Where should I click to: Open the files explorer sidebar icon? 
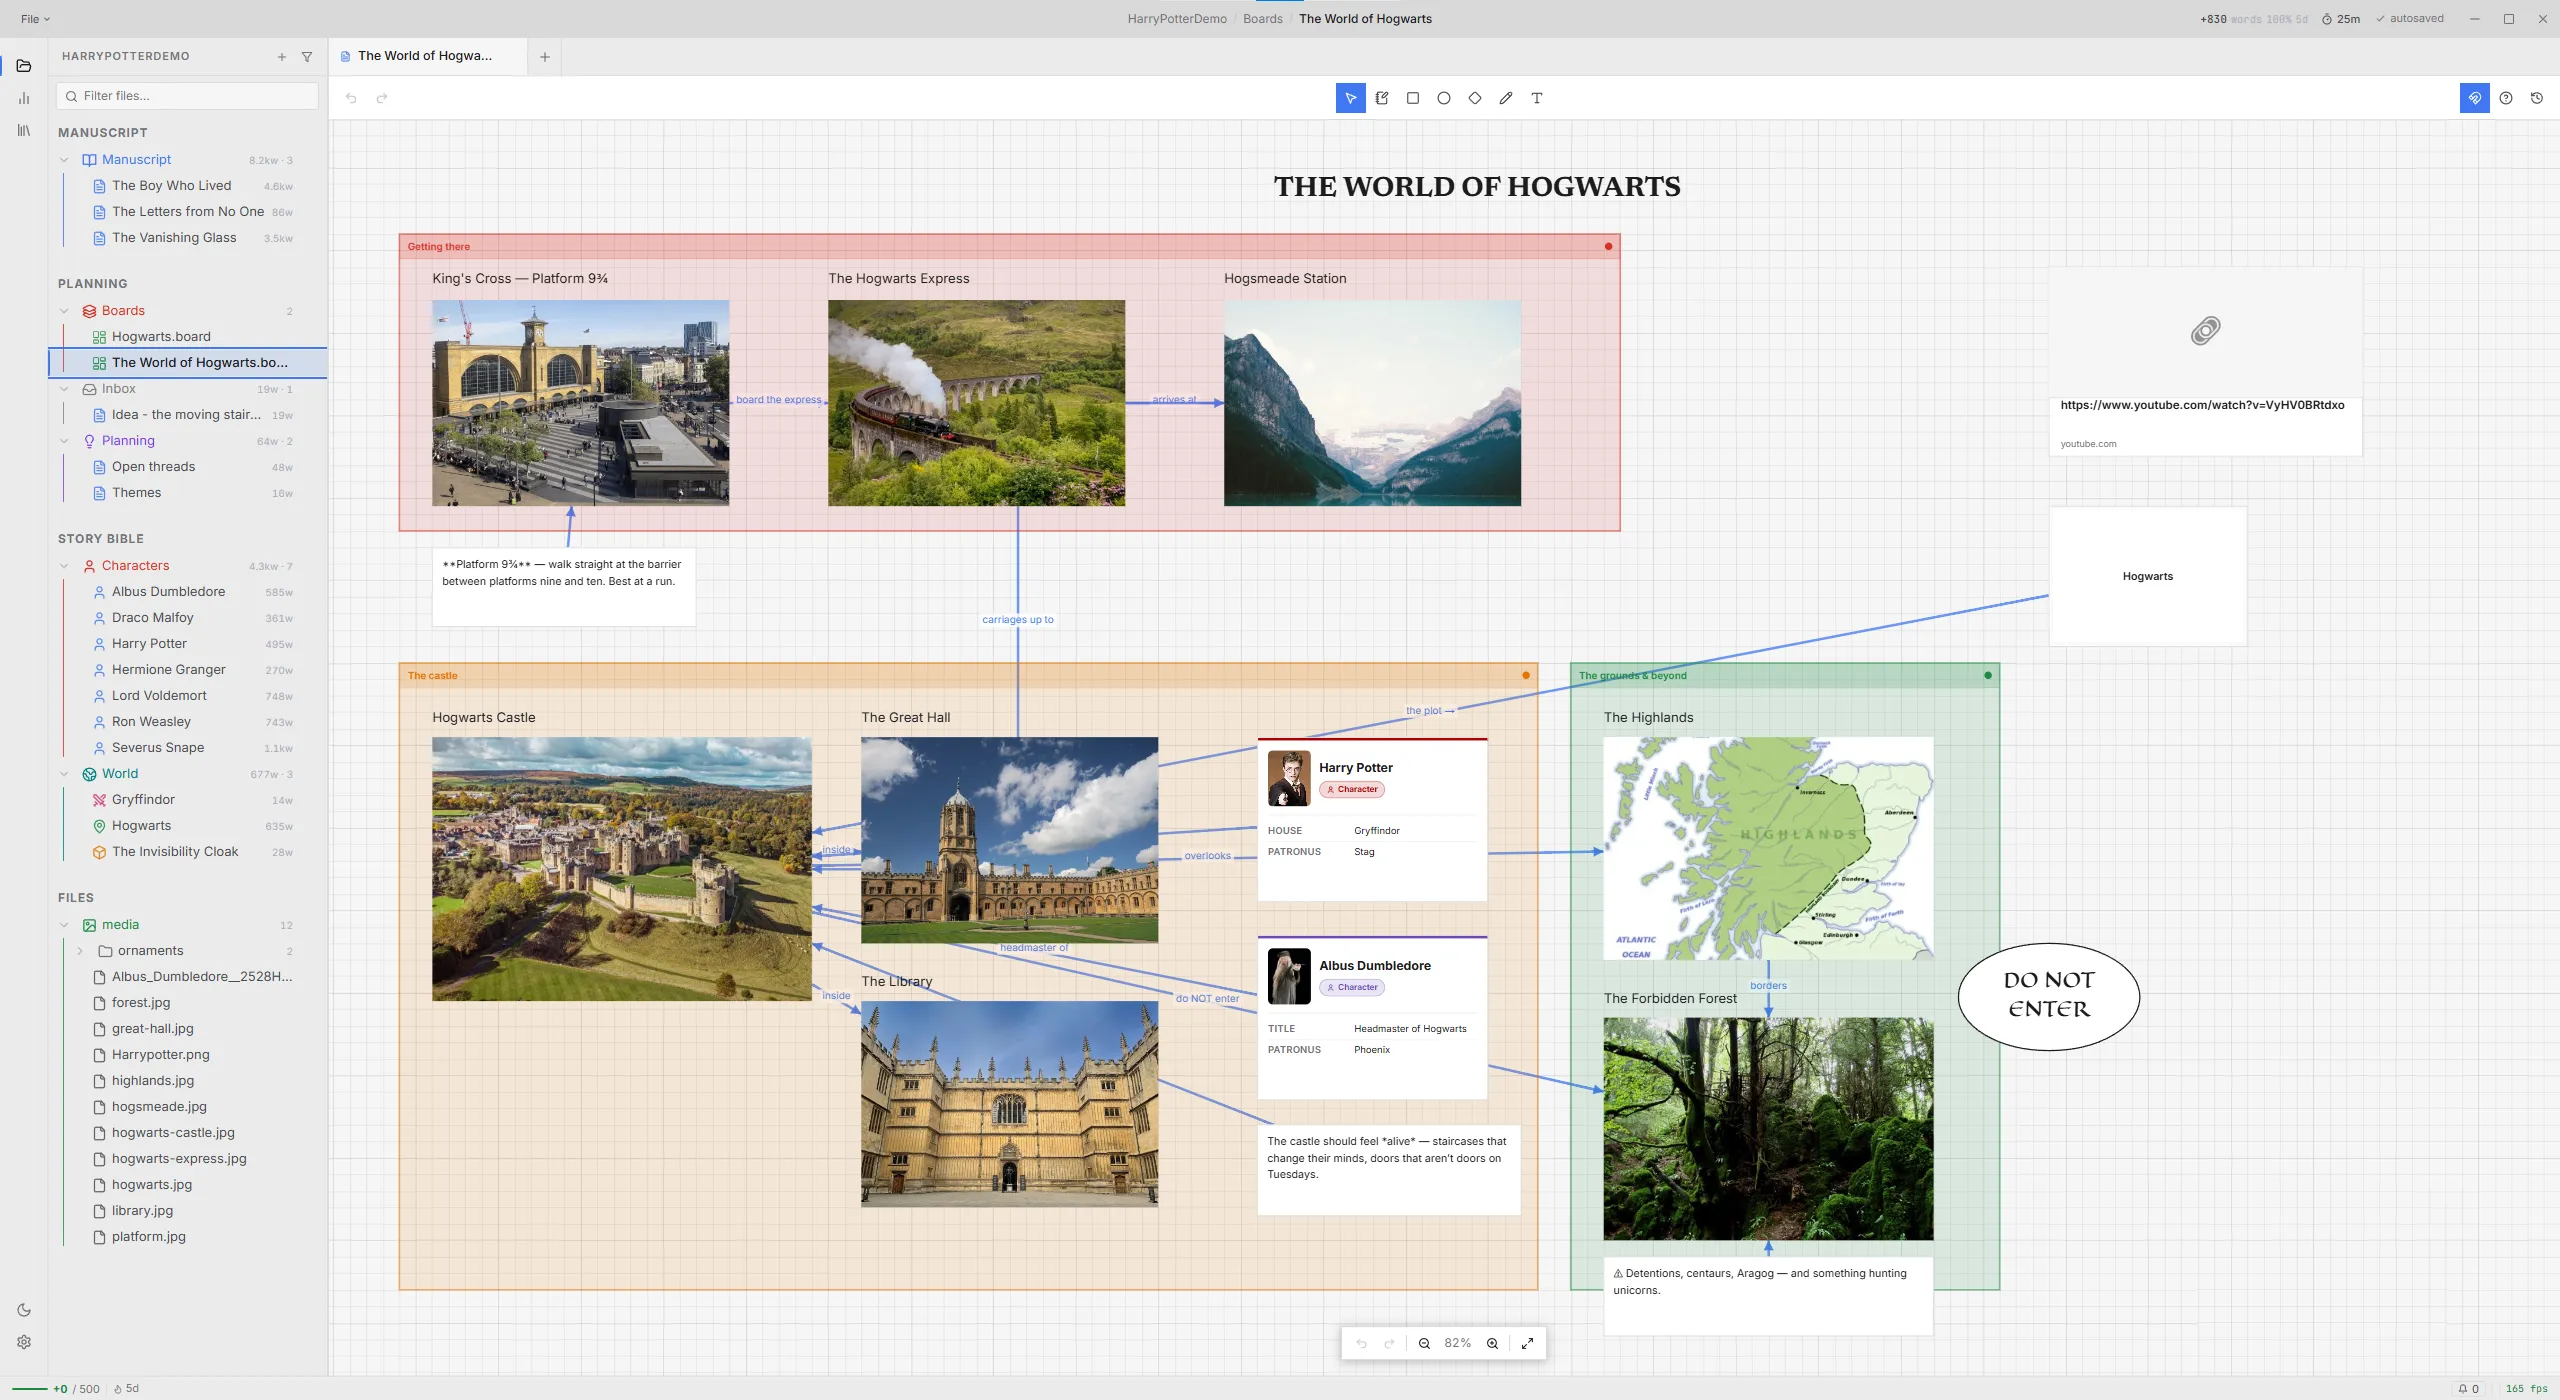[24, 66]
